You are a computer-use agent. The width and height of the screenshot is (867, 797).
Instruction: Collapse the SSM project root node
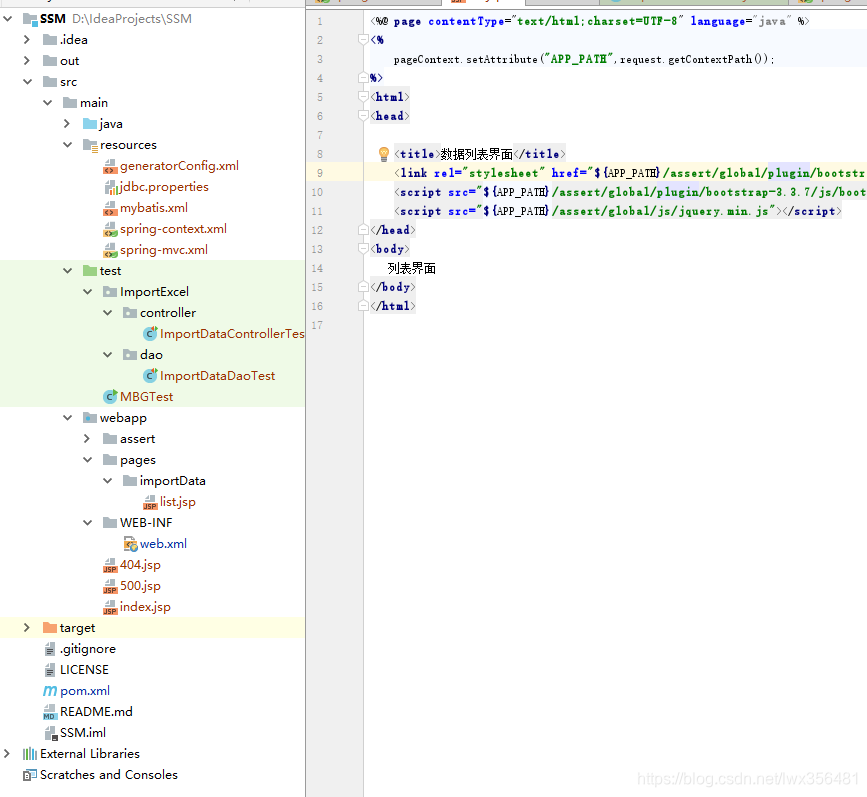coord(8,19)
